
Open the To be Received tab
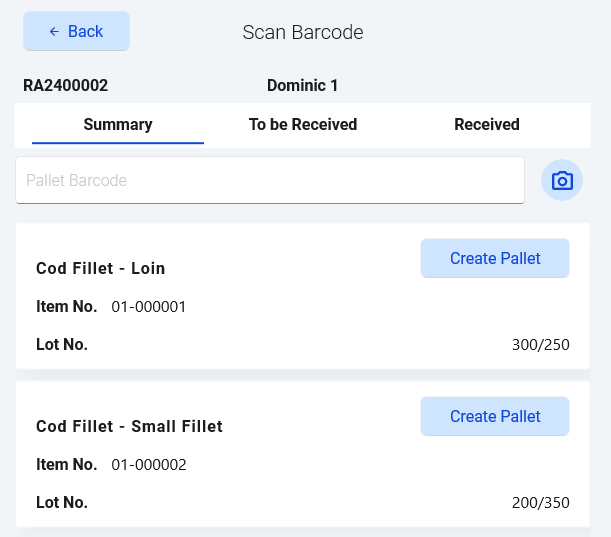tap(303, 125)
